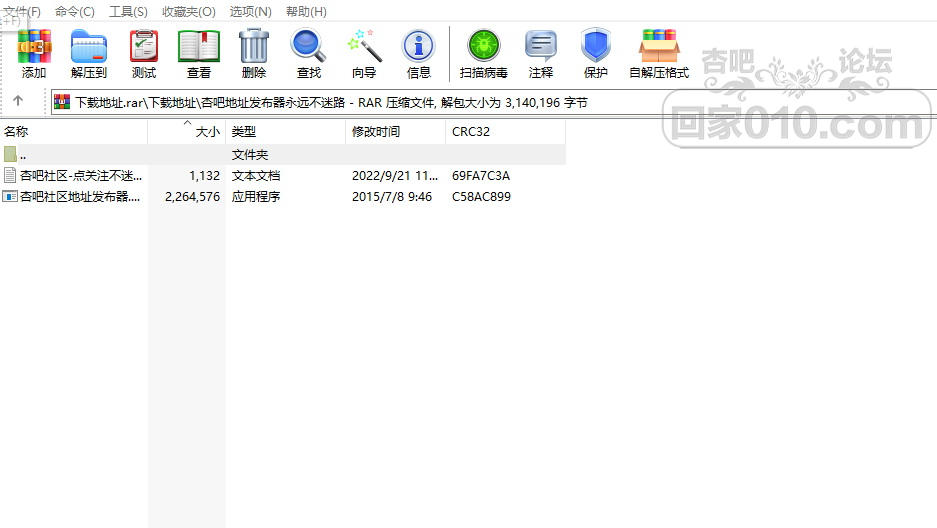
Task: Click the address path field
Action: 494,102
